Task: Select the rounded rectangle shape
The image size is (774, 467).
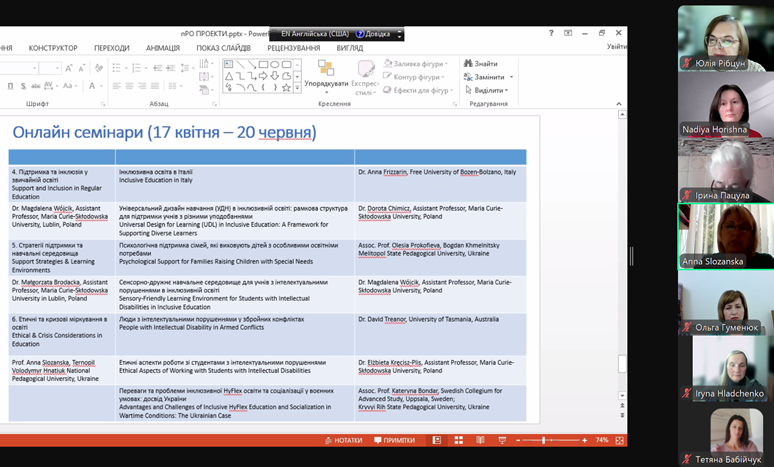Action: tap(286, 64)
